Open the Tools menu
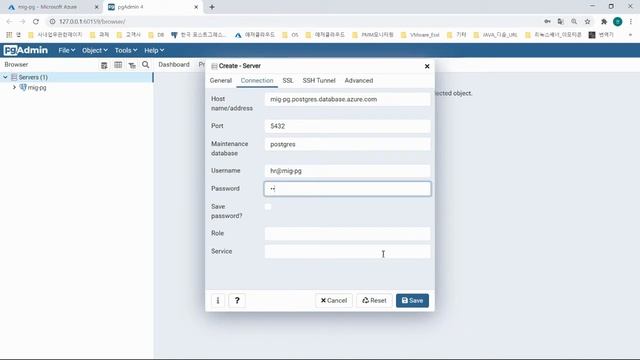The width and height of the screenshot is (640, 360). [x=126, y=50]
